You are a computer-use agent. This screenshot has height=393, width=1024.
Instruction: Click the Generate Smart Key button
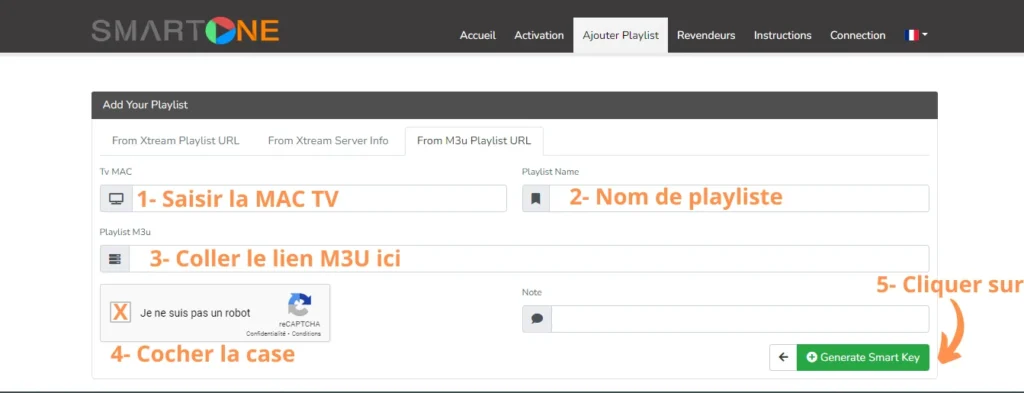tap(863, 357)
